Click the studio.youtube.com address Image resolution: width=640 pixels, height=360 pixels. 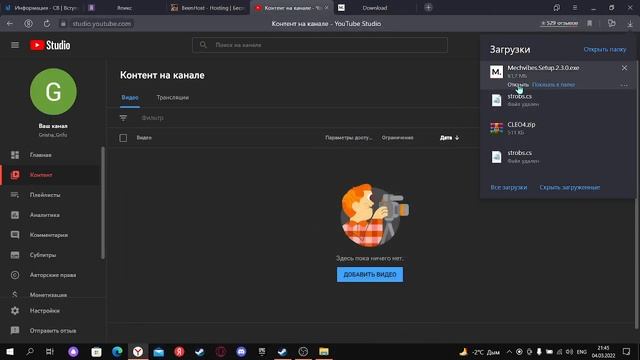(x=102, y=24)
